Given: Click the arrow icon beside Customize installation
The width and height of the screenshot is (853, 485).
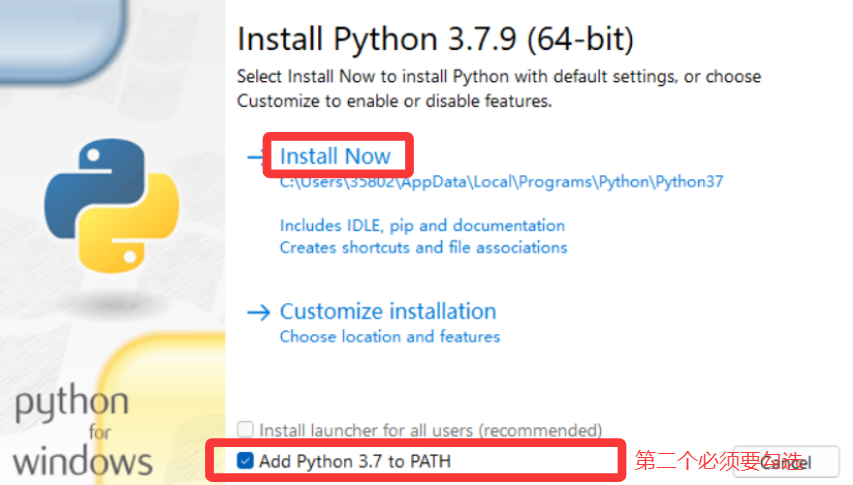Looking at the screenshot, I should point(258,313).
